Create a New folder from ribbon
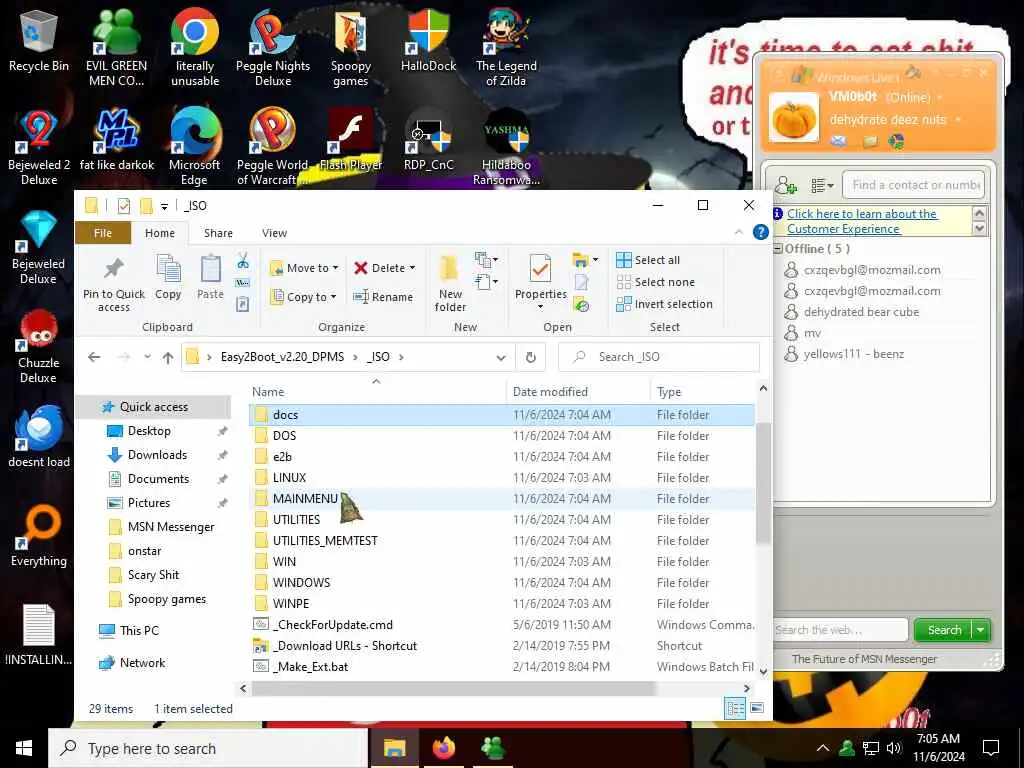 [x=450, y=285]
